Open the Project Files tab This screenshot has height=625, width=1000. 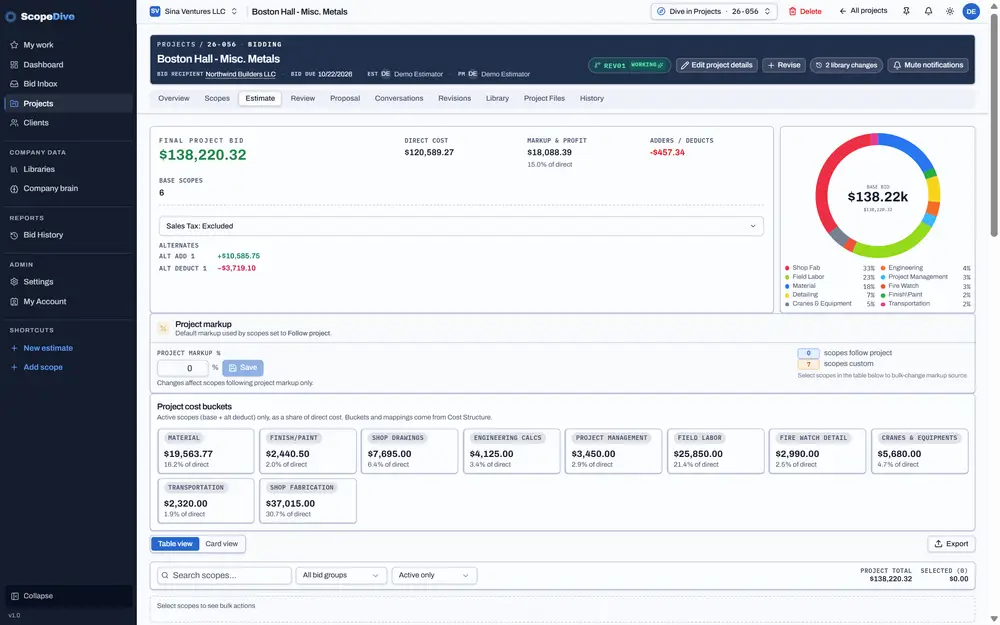coord(544,98)
